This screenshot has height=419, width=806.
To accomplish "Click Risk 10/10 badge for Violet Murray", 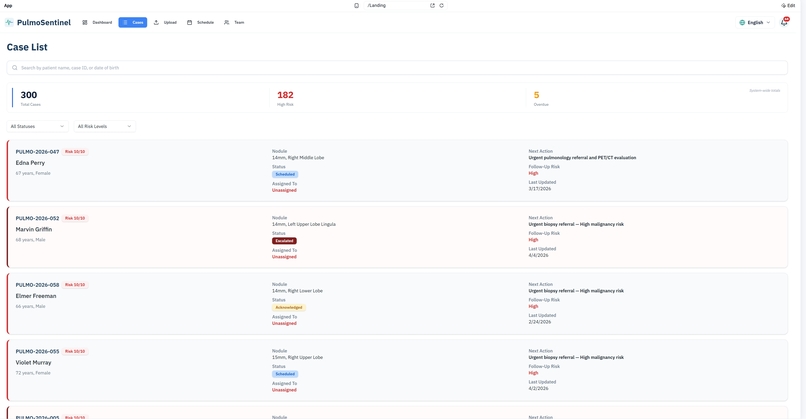I will pos(75,351).
